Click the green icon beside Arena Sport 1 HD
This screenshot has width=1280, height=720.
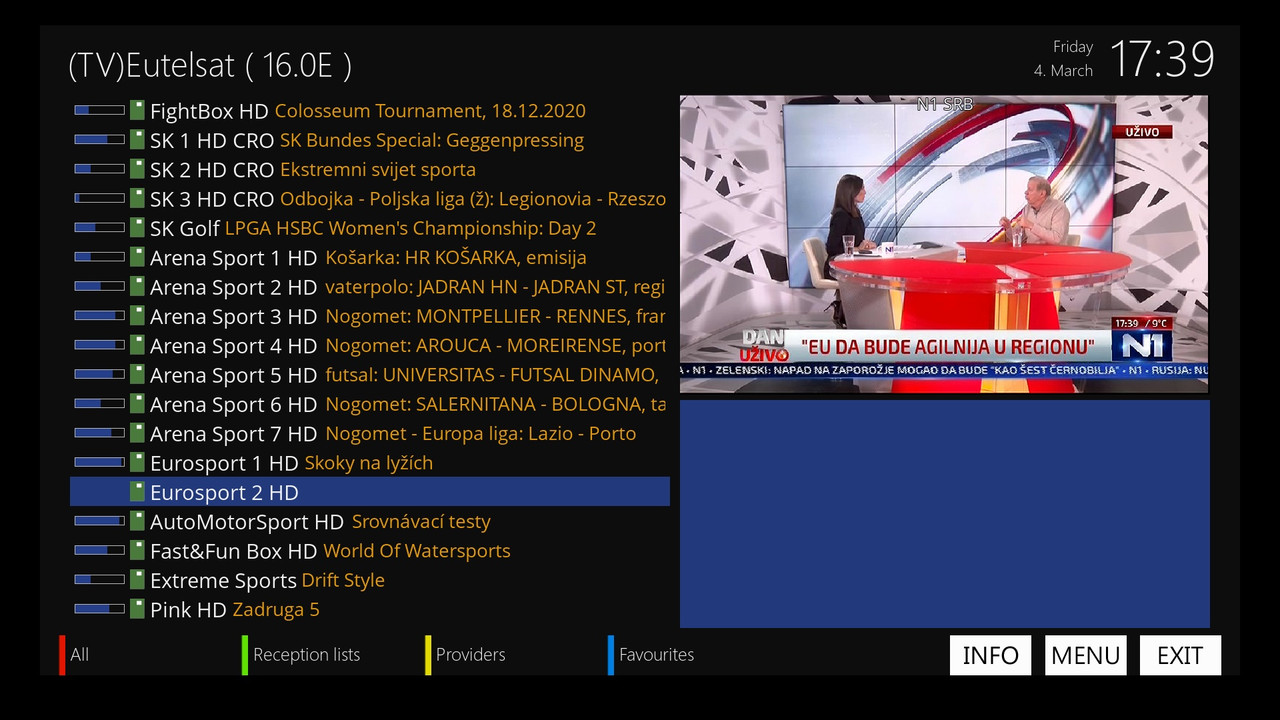coord(138,257)
